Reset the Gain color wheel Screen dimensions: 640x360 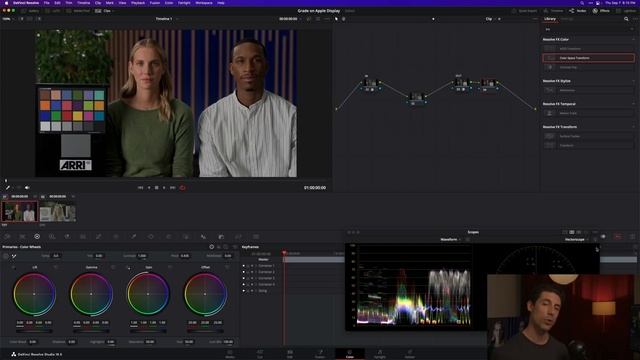click(x=170, y=267)
